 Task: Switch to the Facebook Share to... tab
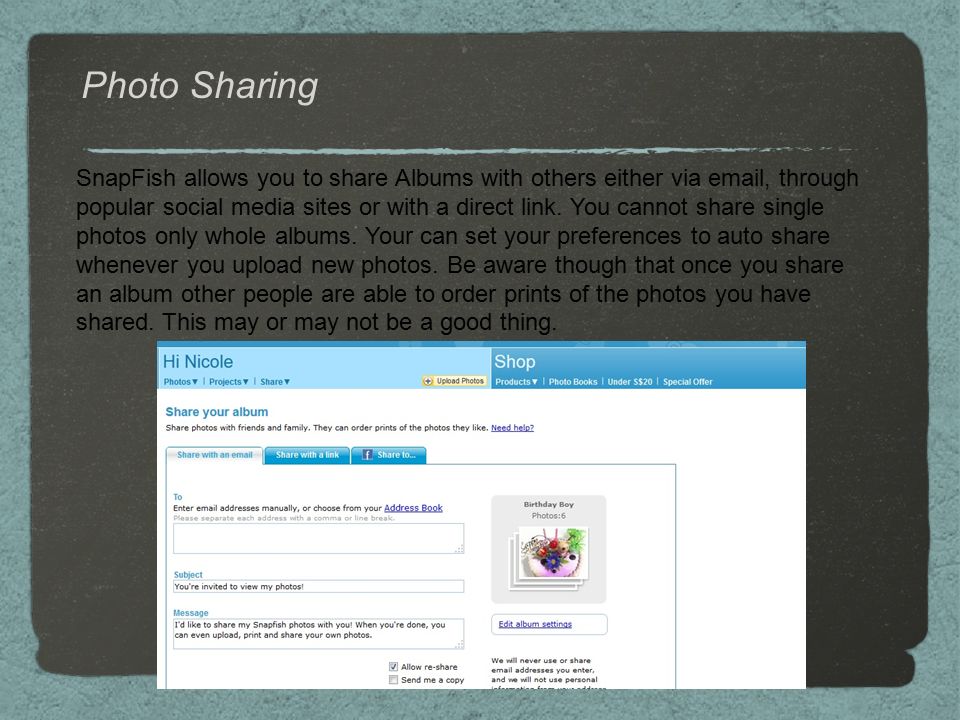pos(389,455)
